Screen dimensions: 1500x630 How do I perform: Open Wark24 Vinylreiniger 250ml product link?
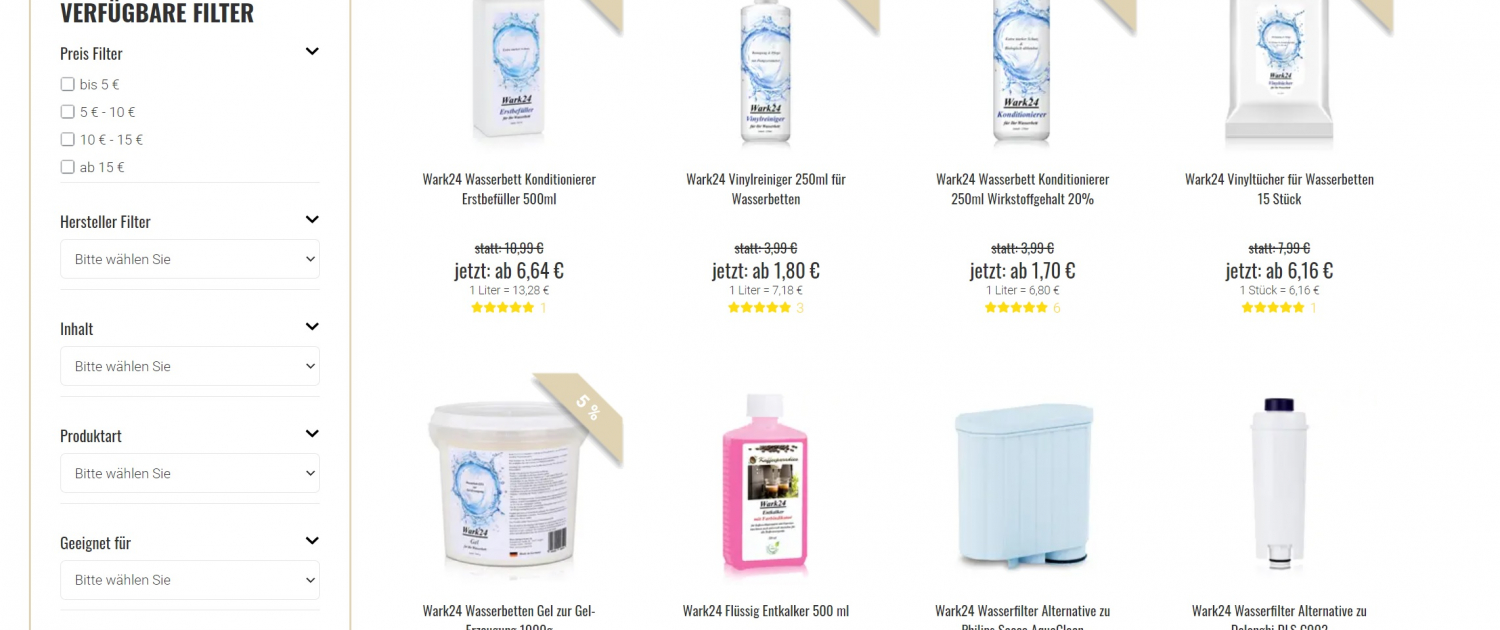(766, 189)
